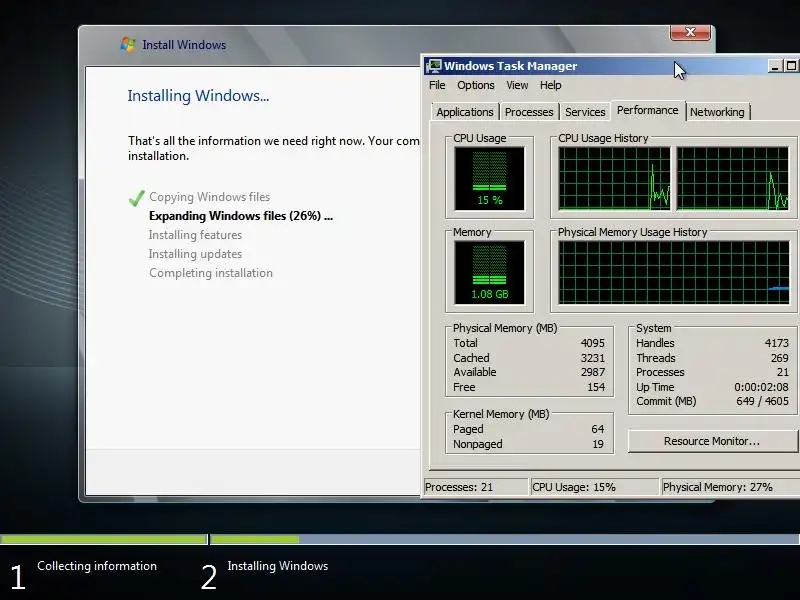The image size is (800, 600).
Task: Click Expanding Windows files (26%) text
Action: point(241,216)
